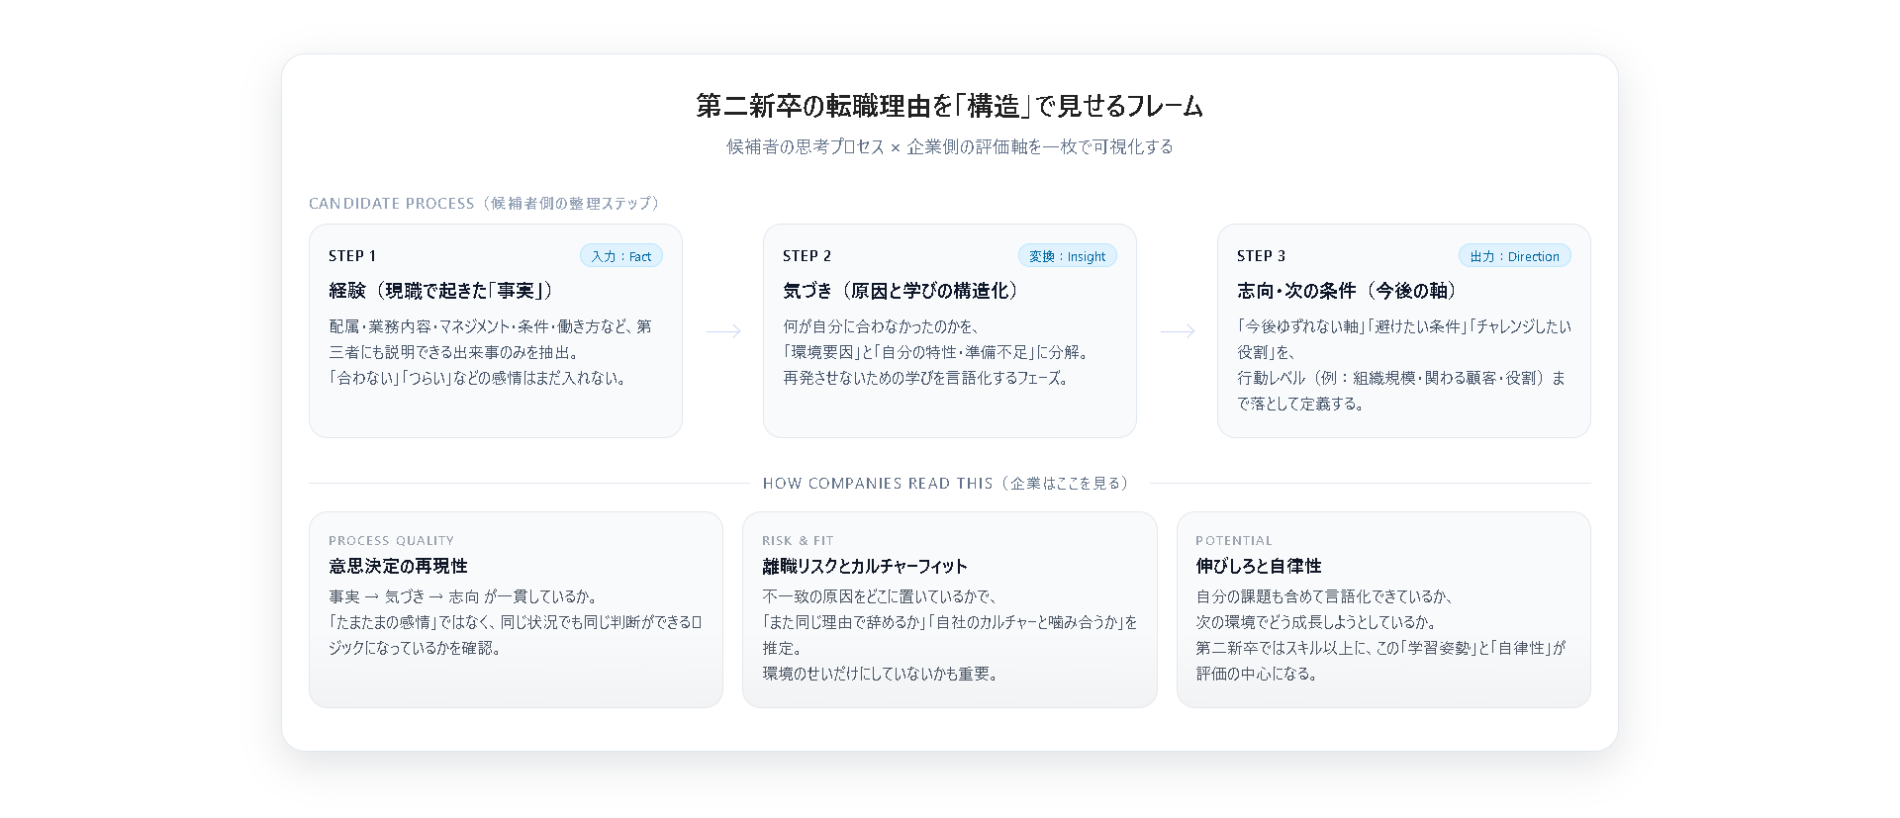Click the arrow between Step 2 and Step 3

coord(1177,331)
